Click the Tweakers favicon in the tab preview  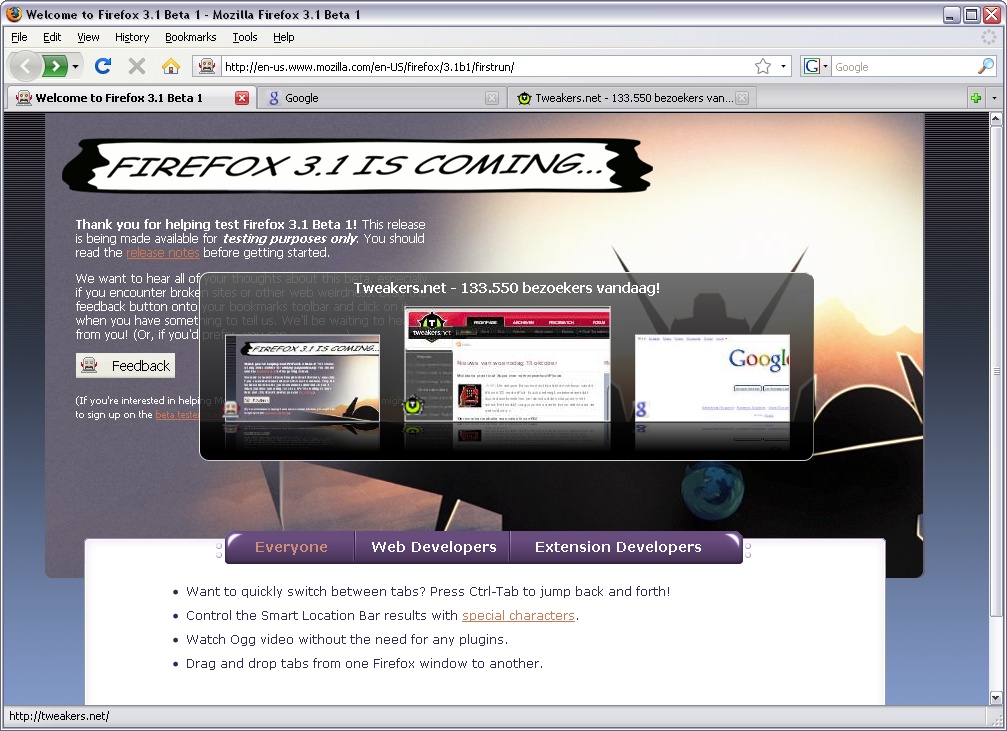pos(413,405)
